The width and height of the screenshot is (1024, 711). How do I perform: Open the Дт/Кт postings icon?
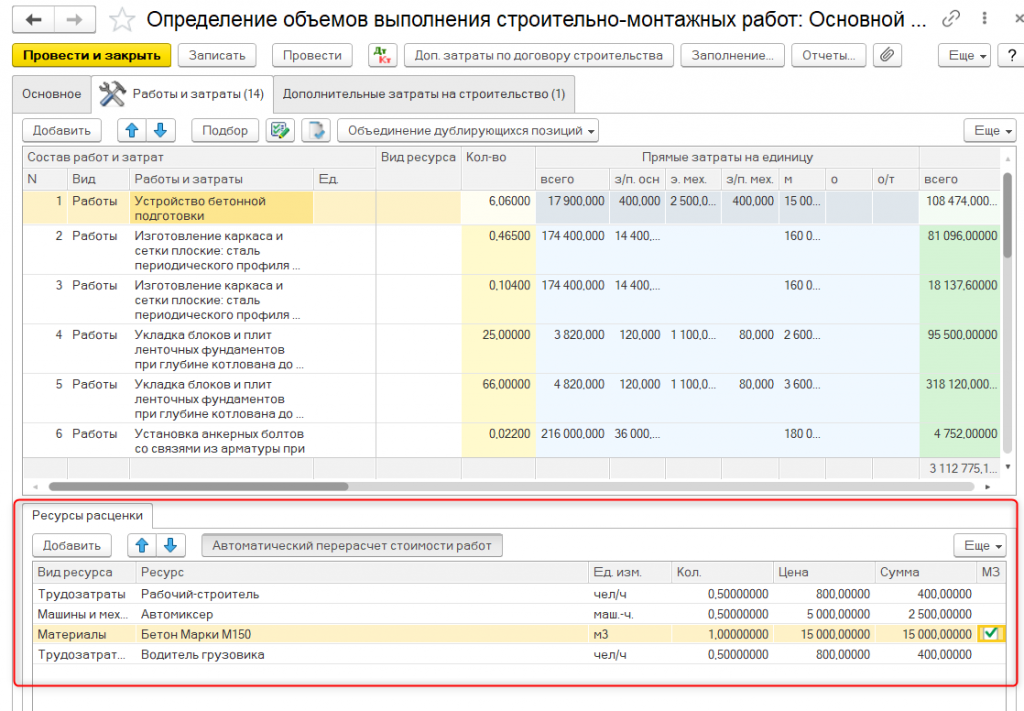coord(382,56)
